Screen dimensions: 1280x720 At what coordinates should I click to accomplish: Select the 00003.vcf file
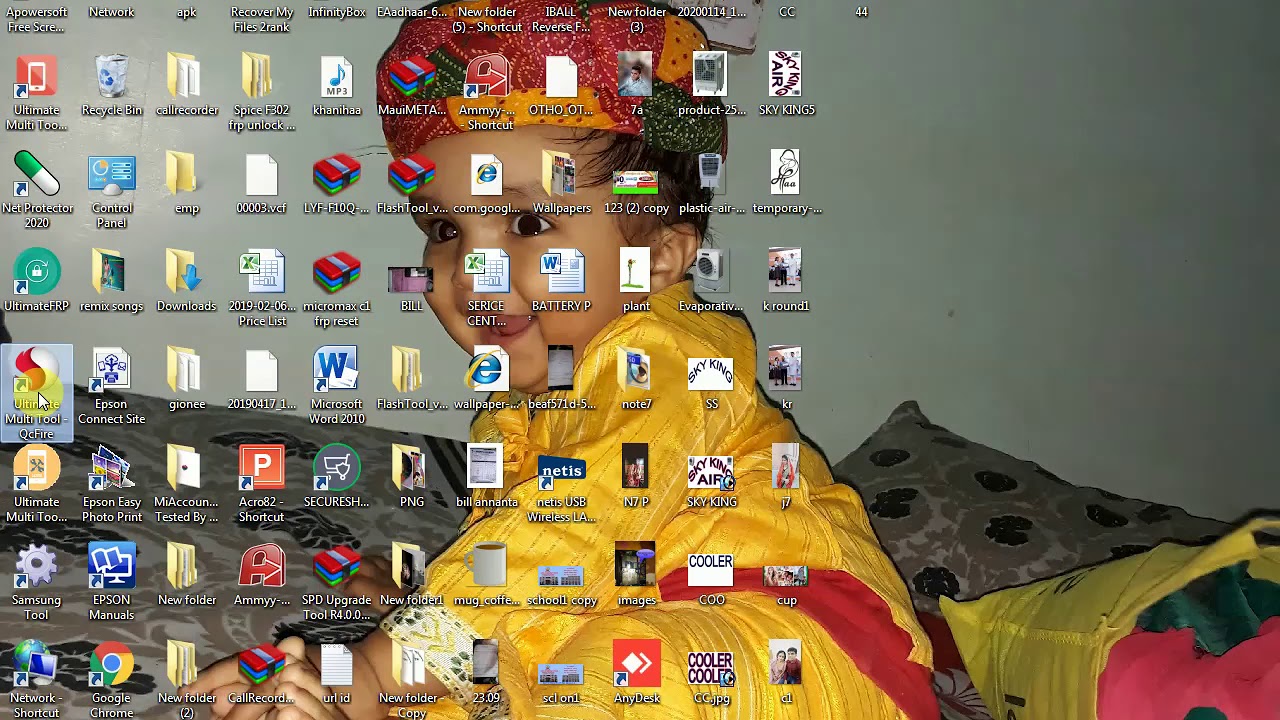[262, 176]
